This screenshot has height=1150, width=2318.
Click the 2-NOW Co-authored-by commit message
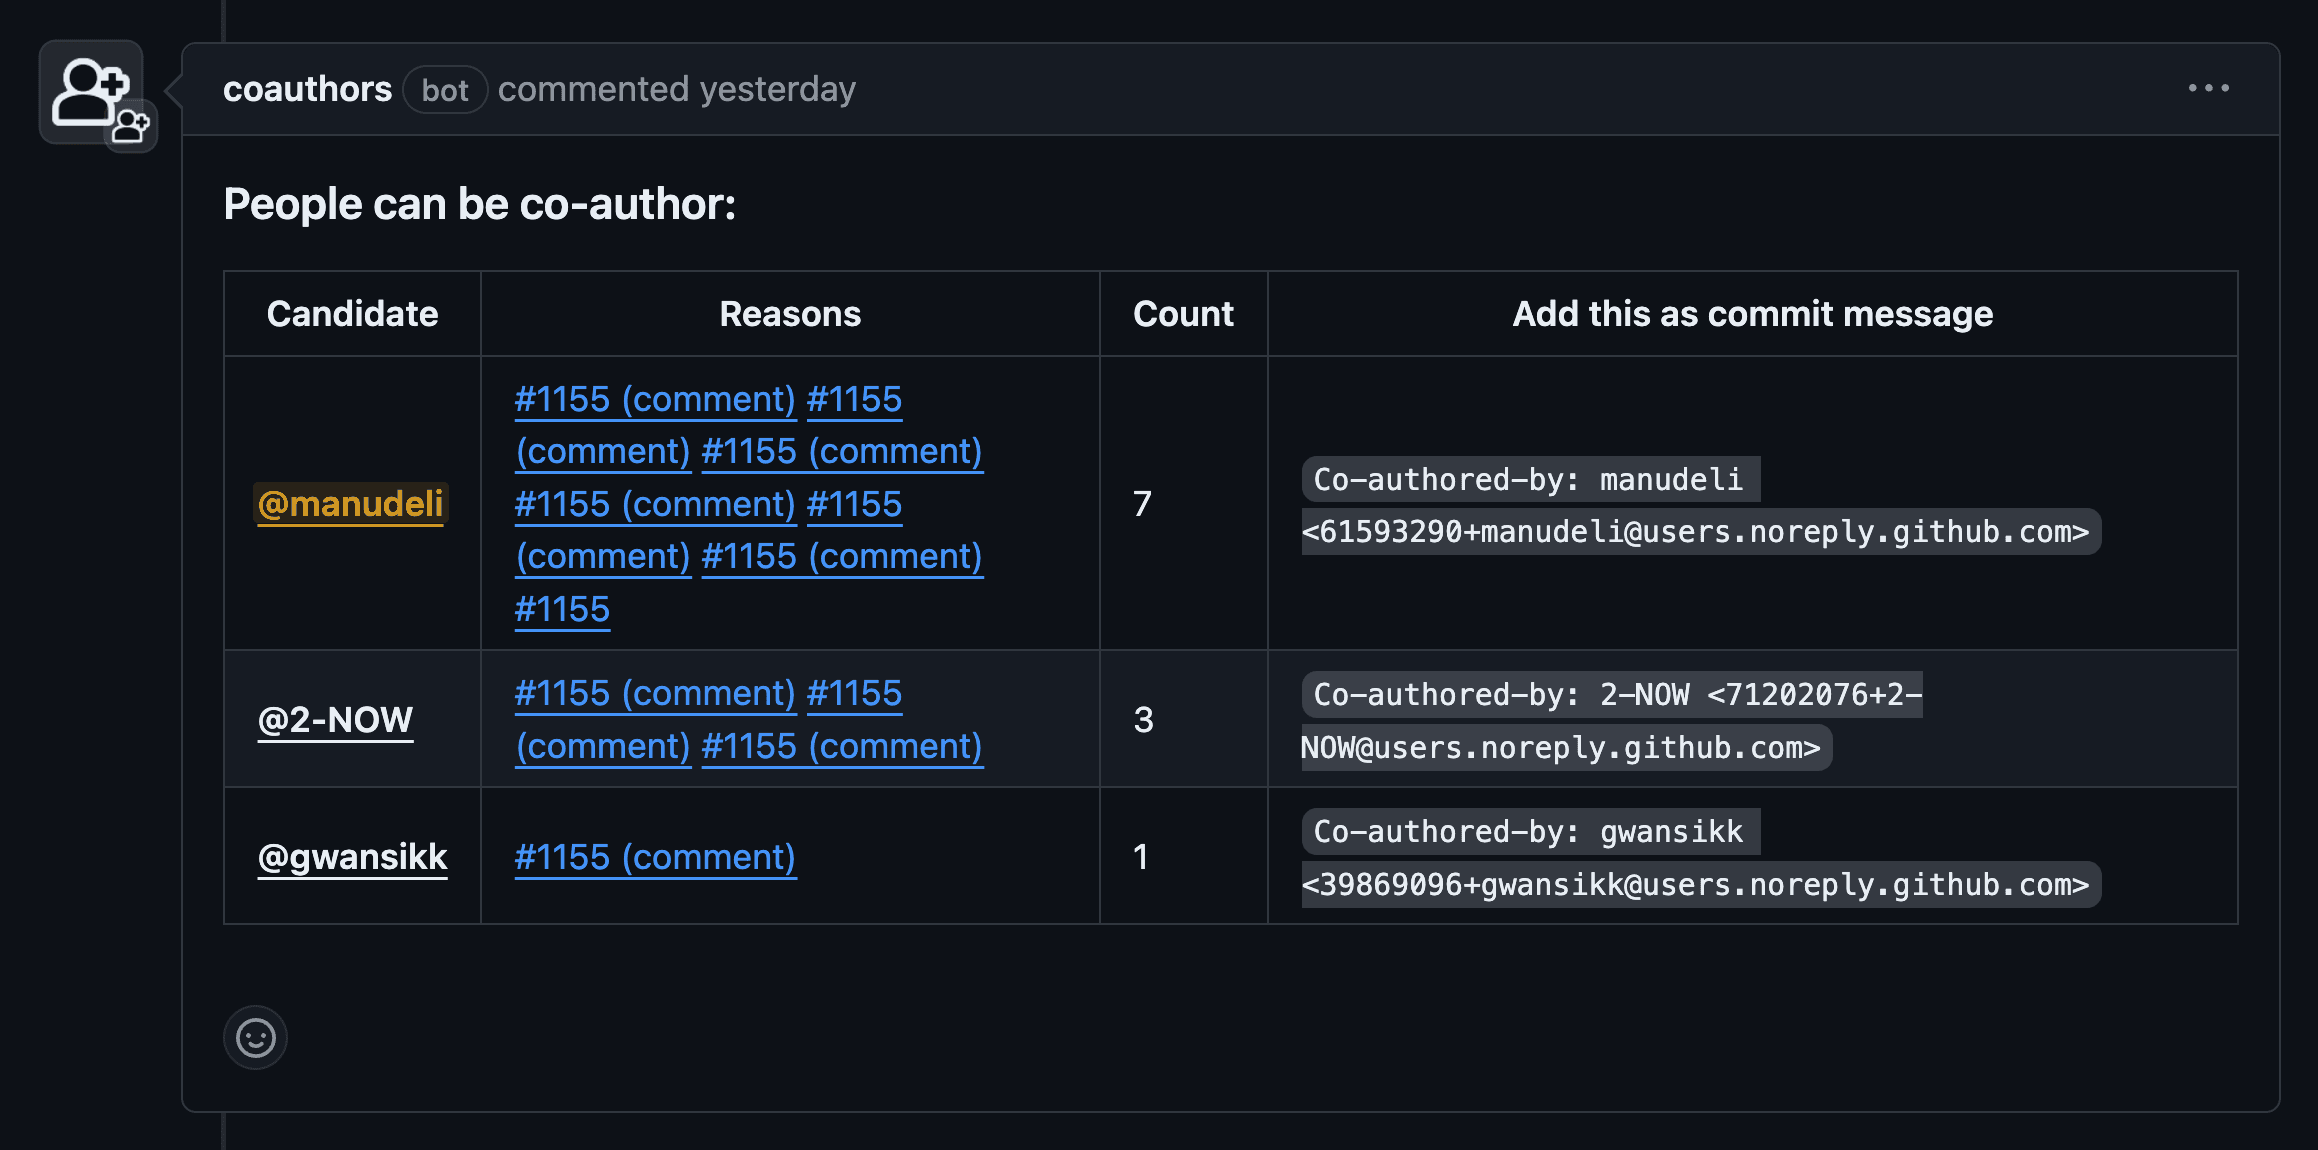click(x=1610, y=721)
